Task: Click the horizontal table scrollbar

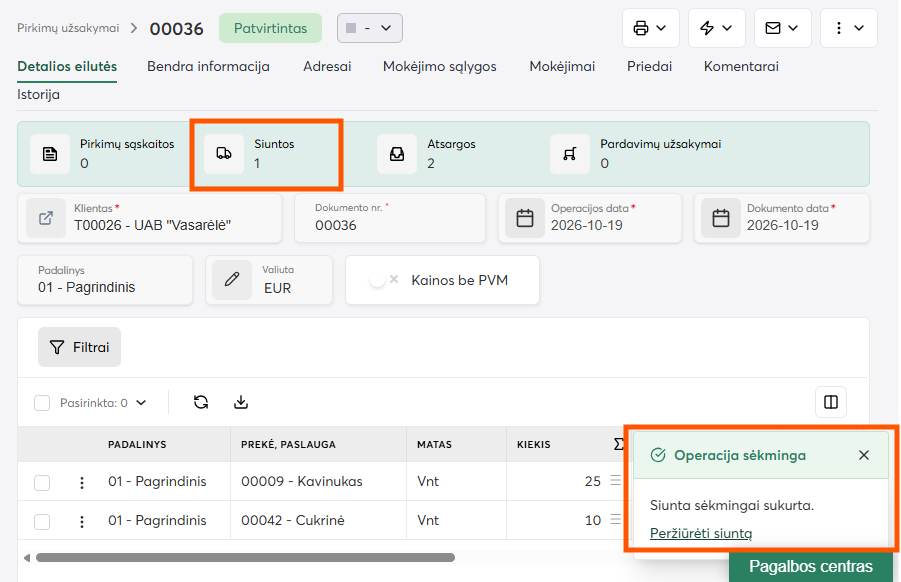Action: point(245,558)
